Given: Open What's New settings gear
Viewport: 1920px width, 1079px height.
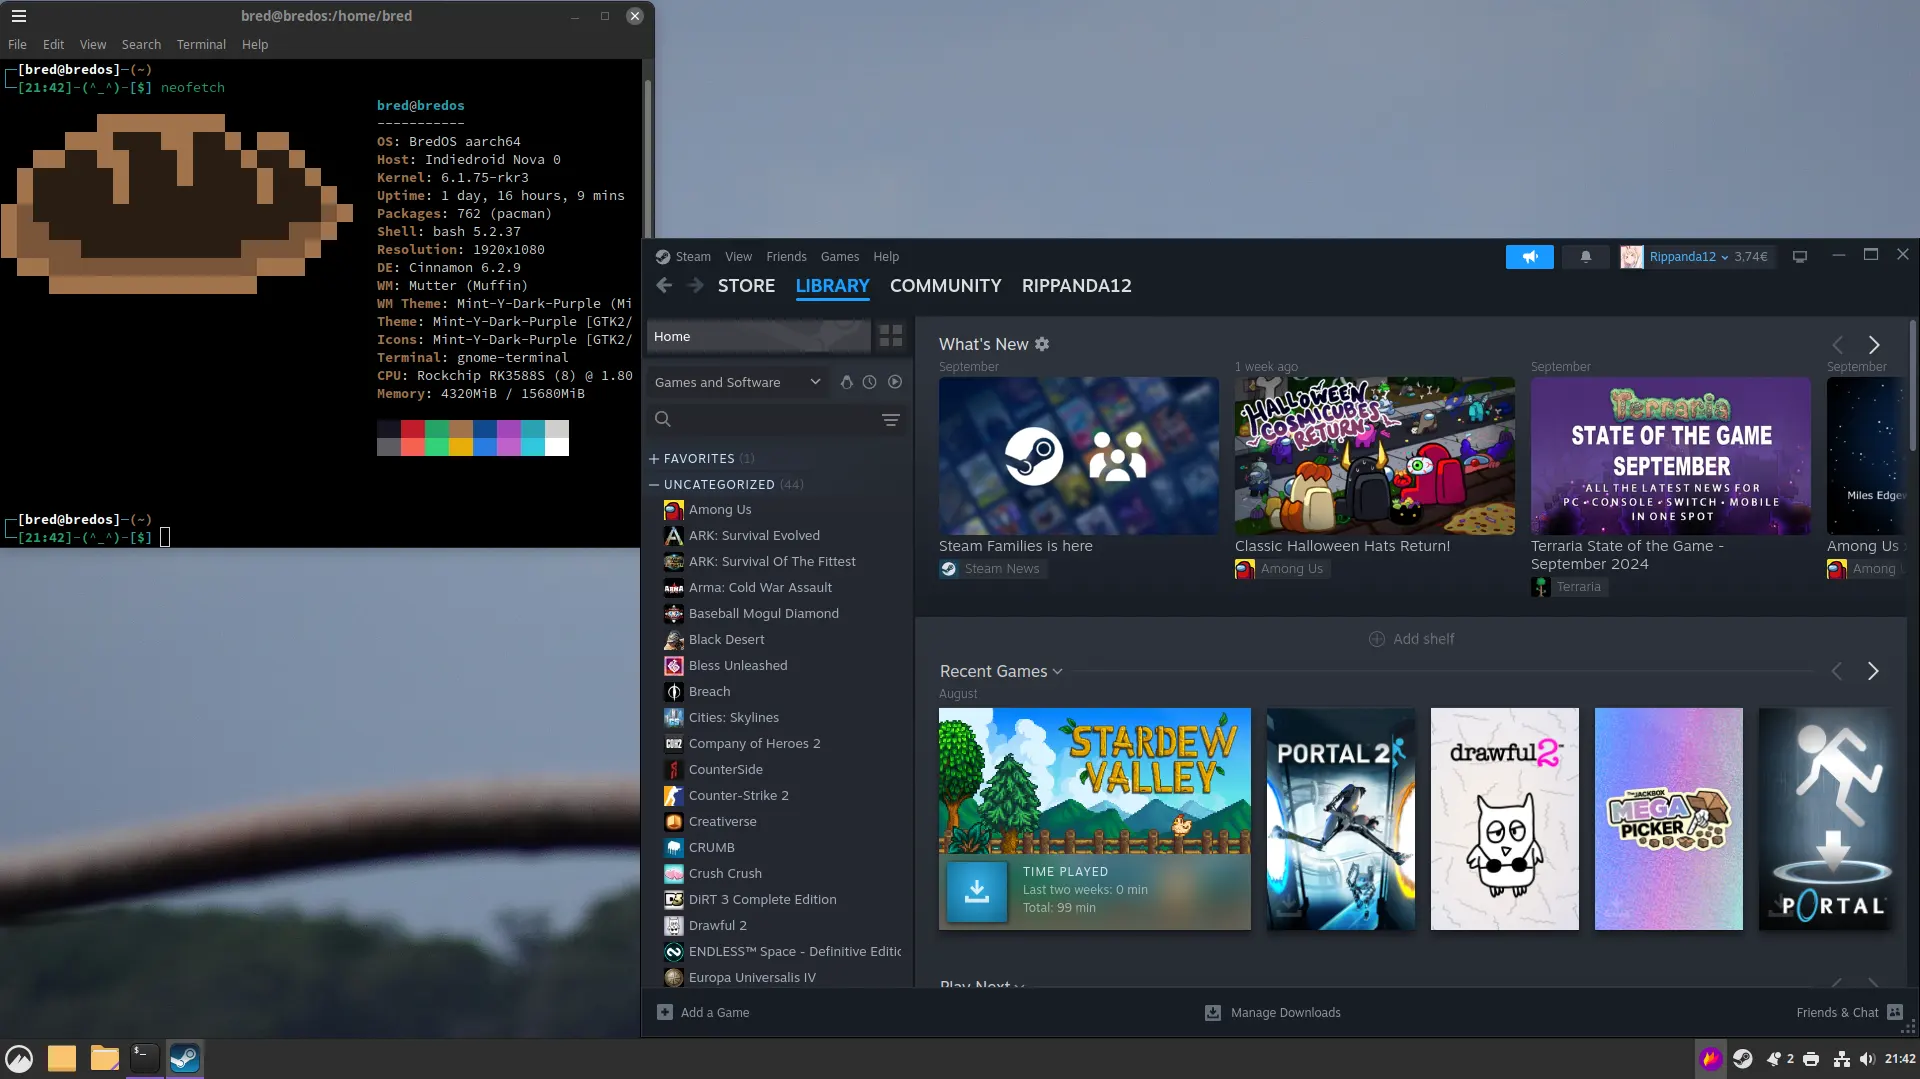Looking at the screenshot, I should [x=1042, y=344].
